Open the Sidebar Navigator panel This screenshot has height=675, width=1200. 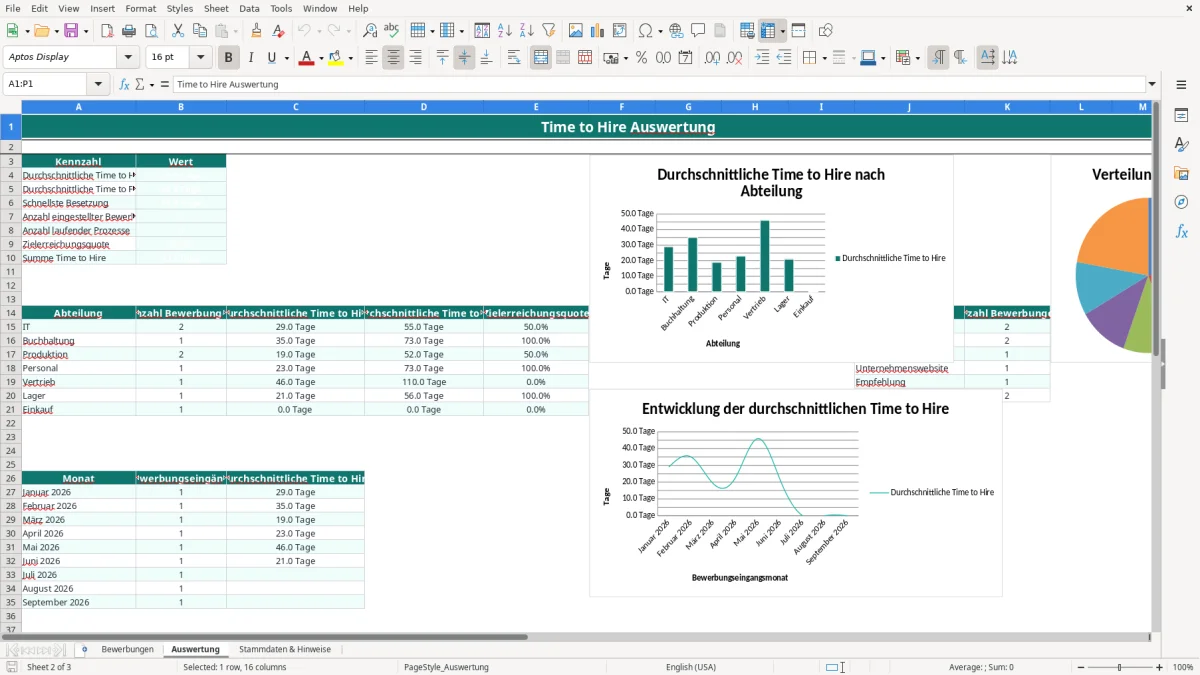point(1181,202)
